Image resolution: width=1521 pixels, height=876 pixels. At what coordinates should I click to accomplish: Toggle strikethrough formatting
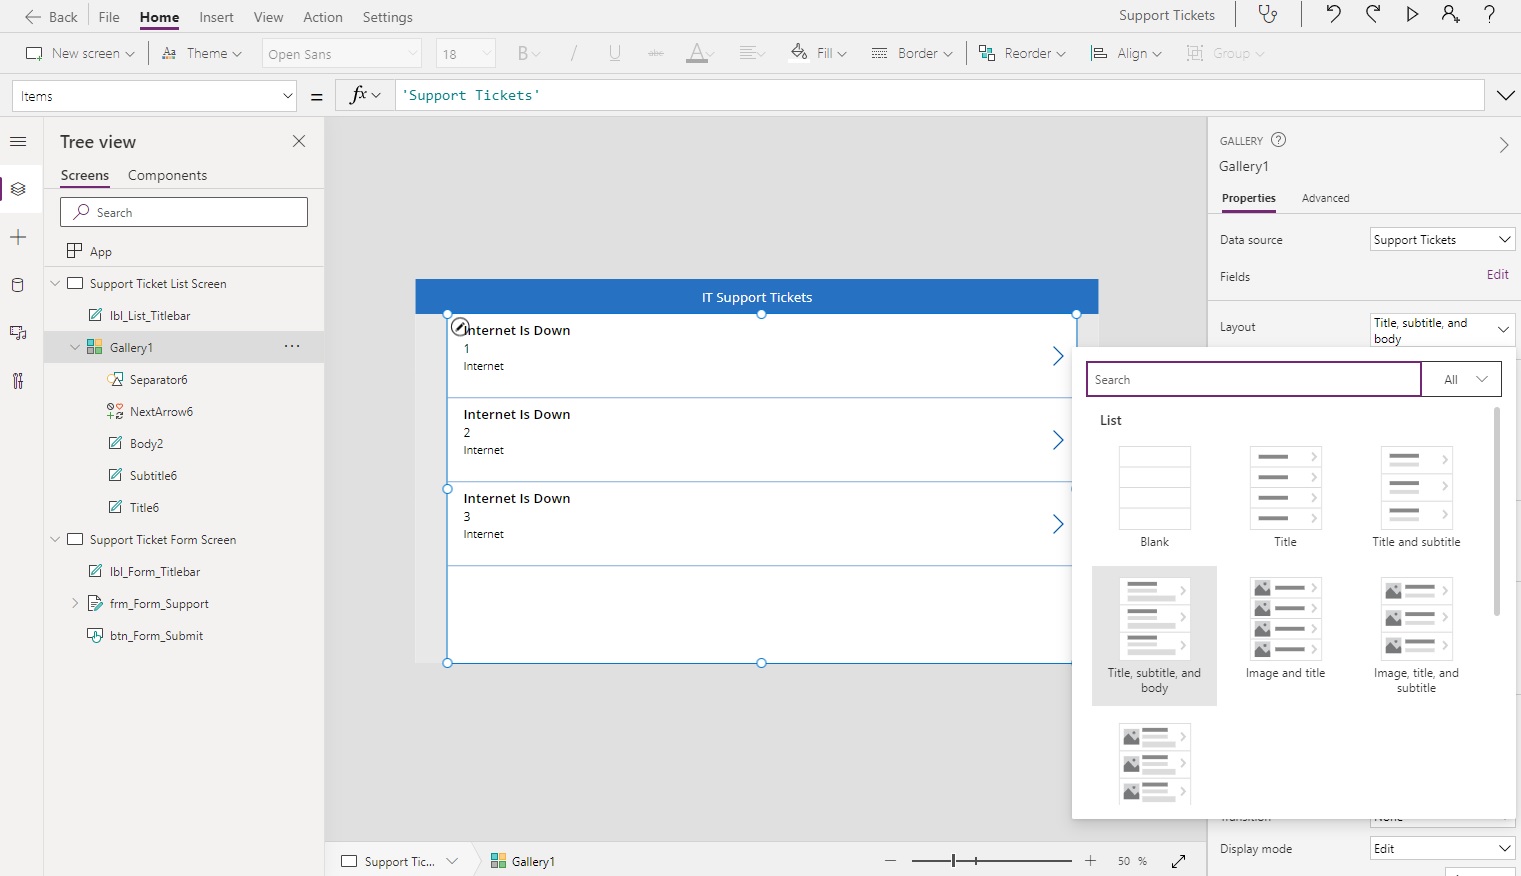click(656, 53)
